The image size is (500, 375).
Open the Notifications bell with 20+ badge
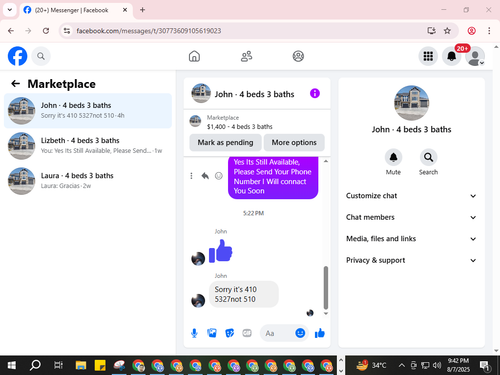click(x=452, y=56)
